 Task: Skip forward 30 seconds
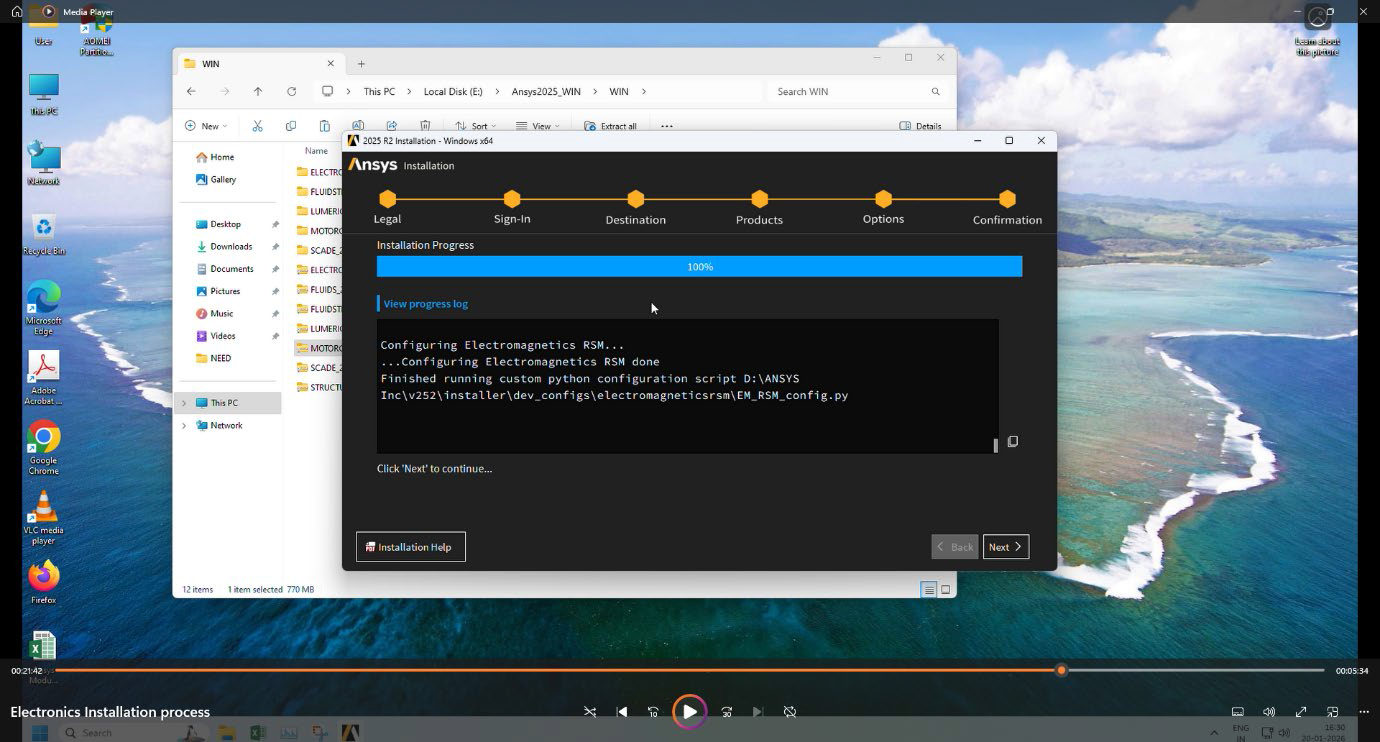coord(727,712)
